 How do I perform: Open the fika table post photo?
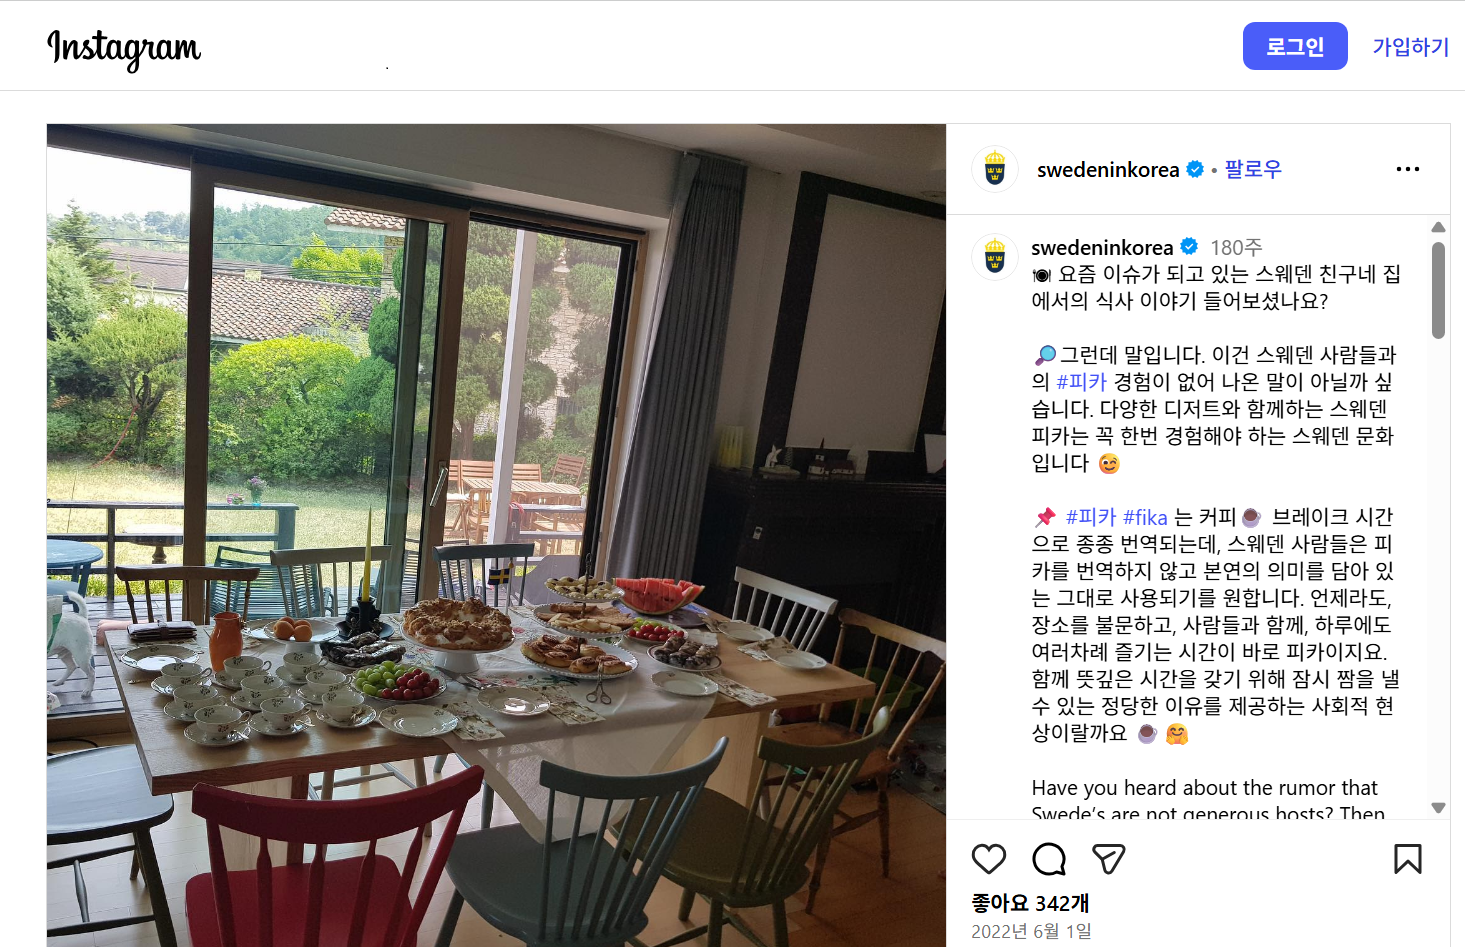point(496,535)
